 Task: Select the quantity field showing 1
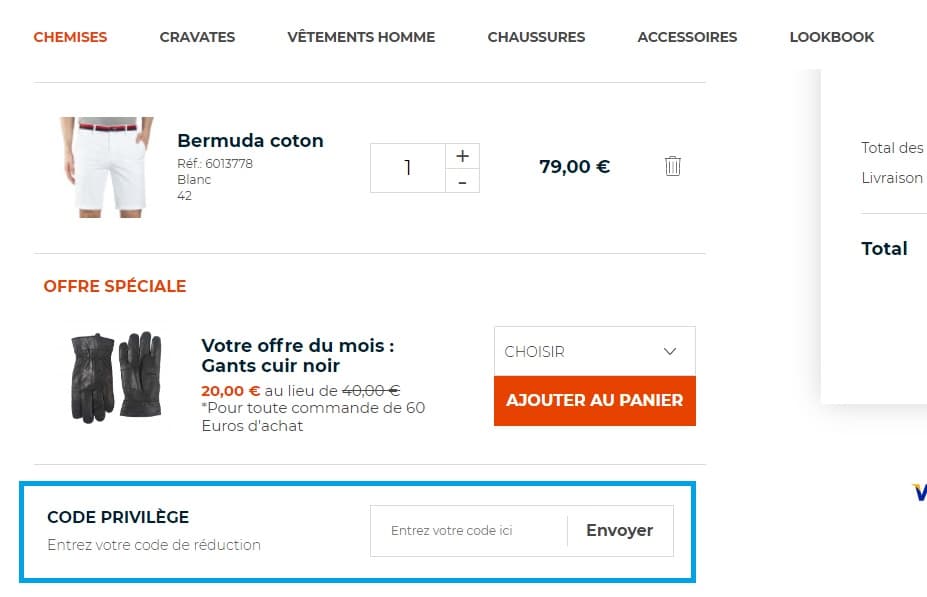[x=407, y=167]
